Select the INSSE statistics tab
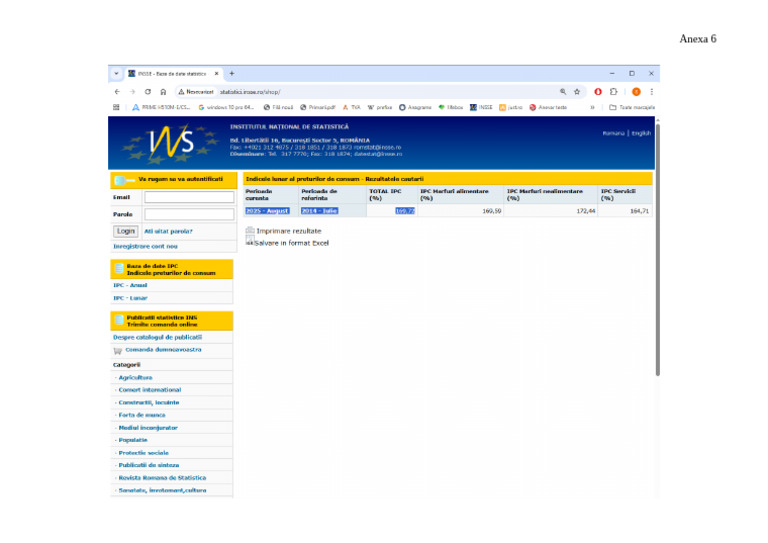 [x=171, y=73]
